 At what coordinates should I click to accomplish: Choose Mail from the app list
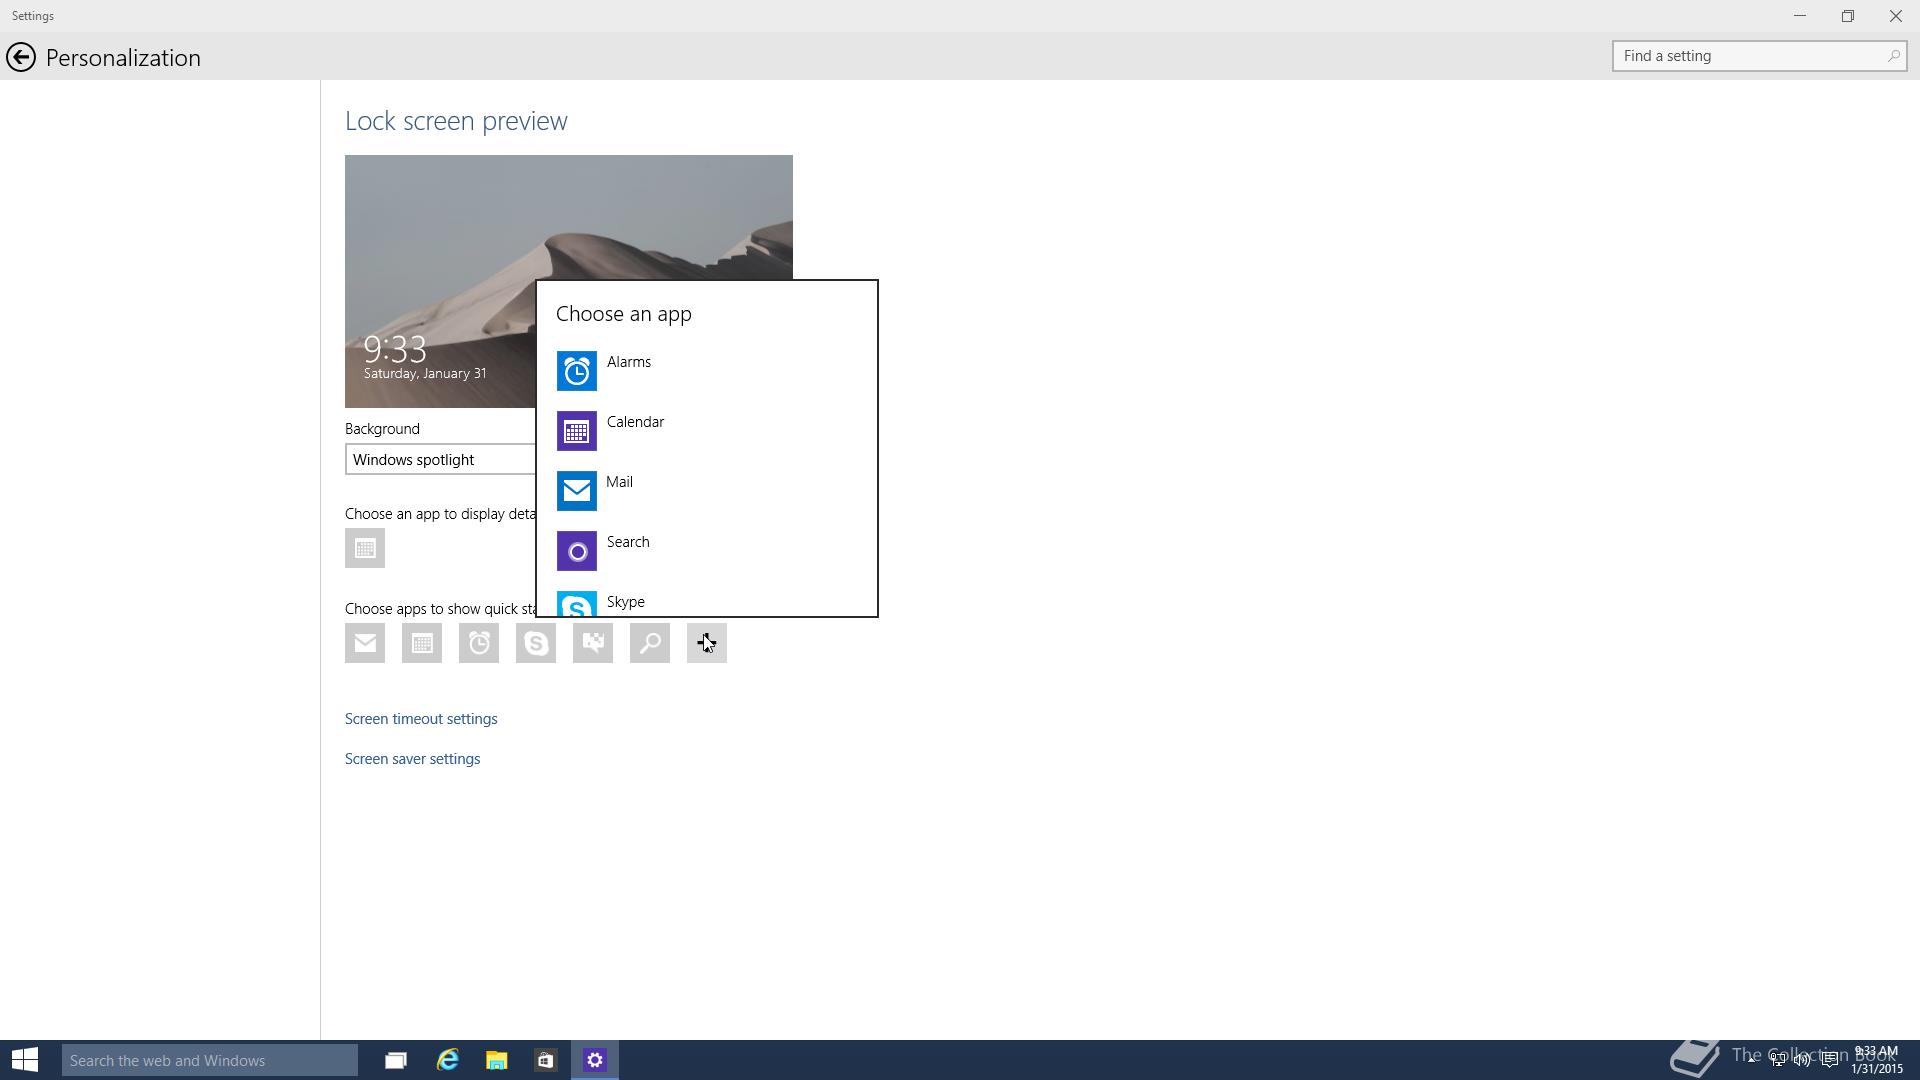(706, 491)
